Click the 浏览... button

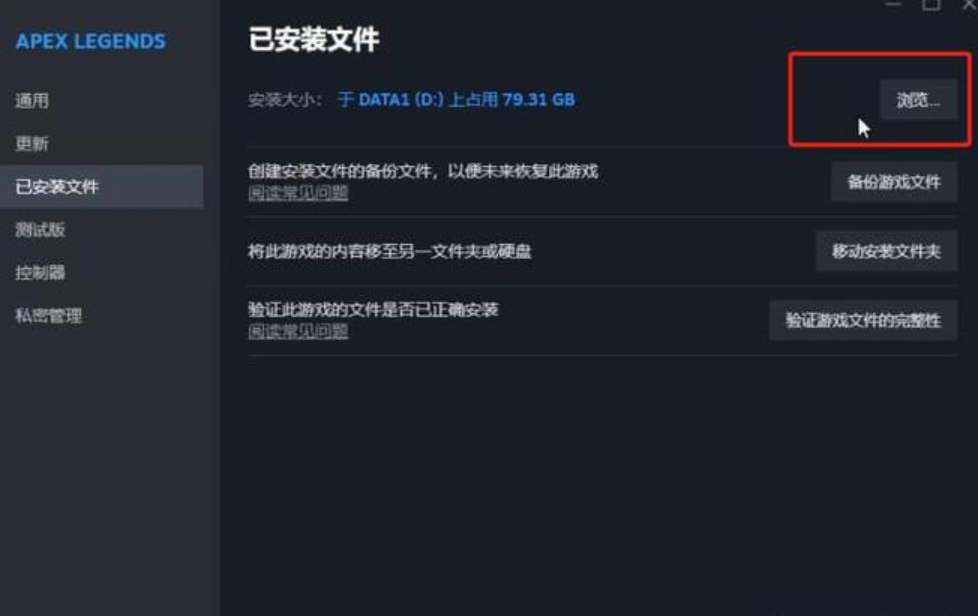tap(918, 100)
